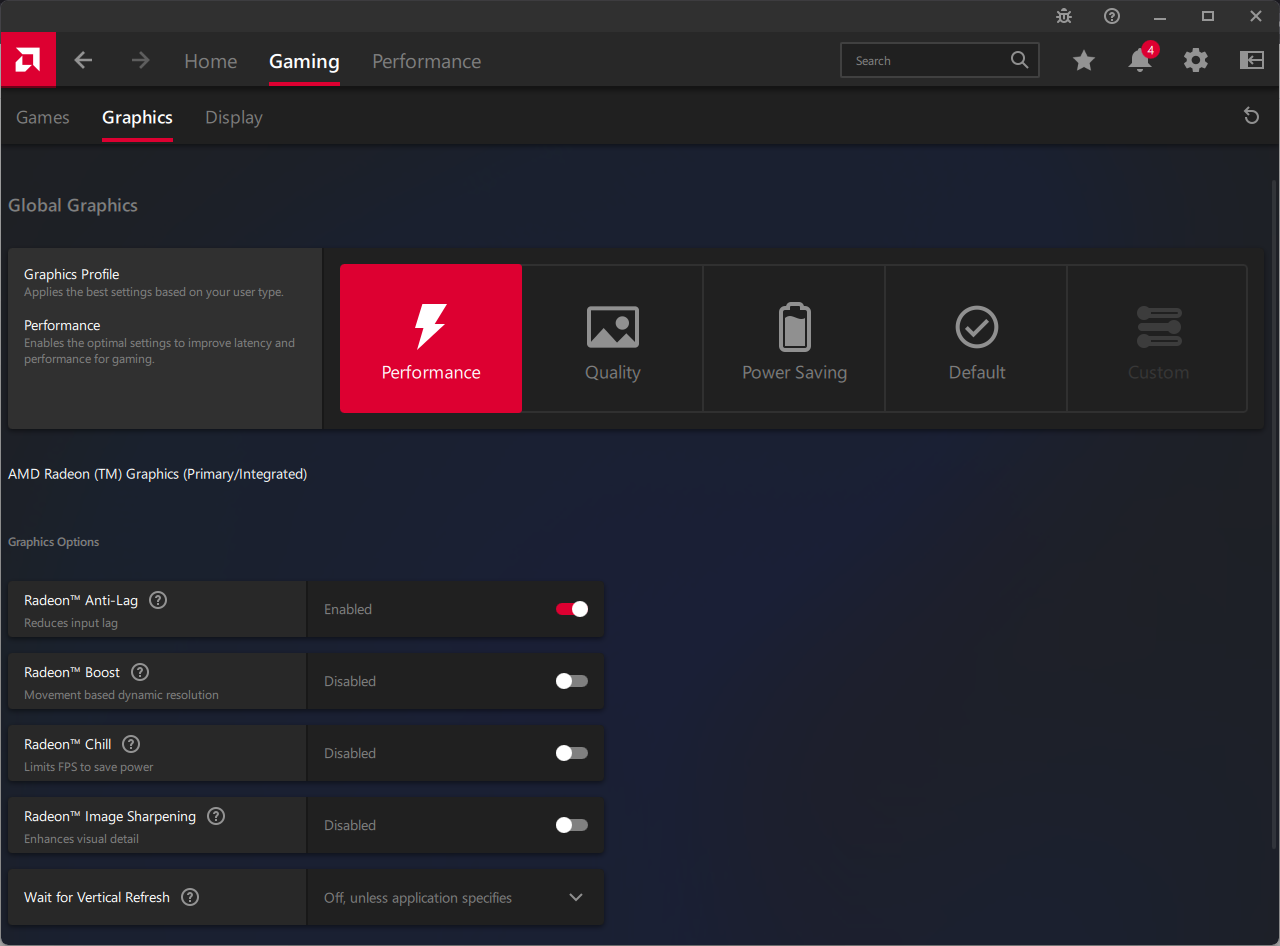Disable the Radeon Anti-Lag toggle
The image size is (1280, 946).
tap(572, 609)
